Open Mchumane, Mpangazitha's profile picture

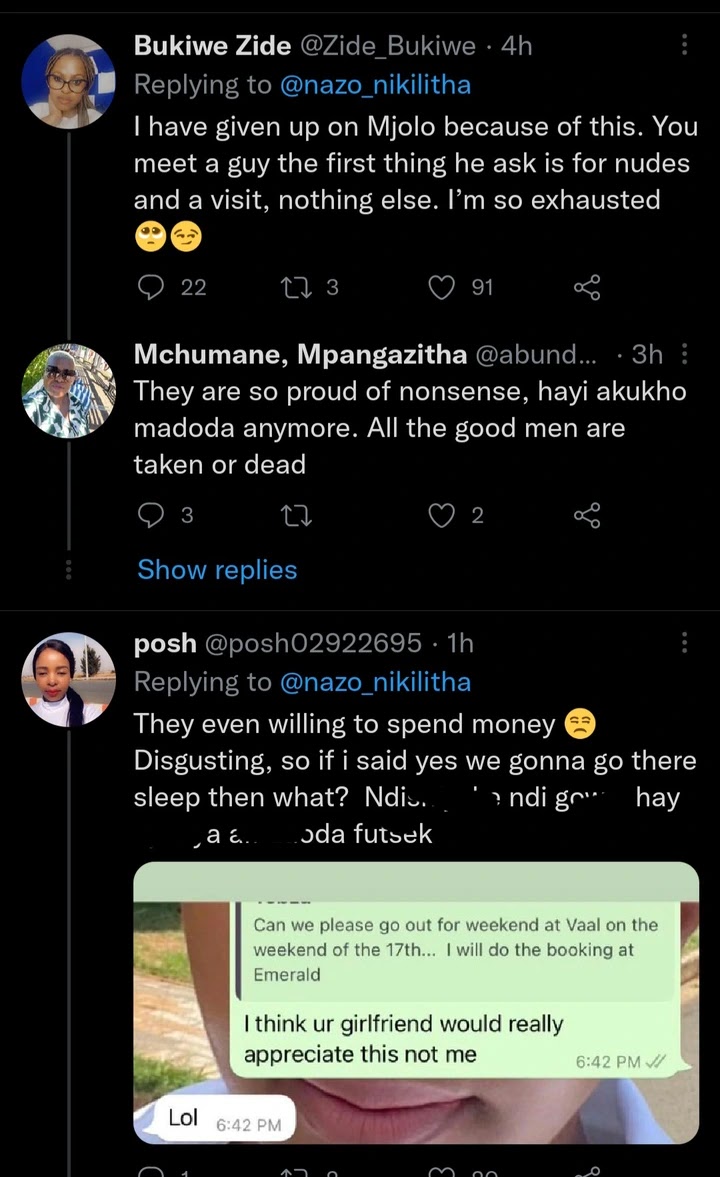[x=69, y=391]
